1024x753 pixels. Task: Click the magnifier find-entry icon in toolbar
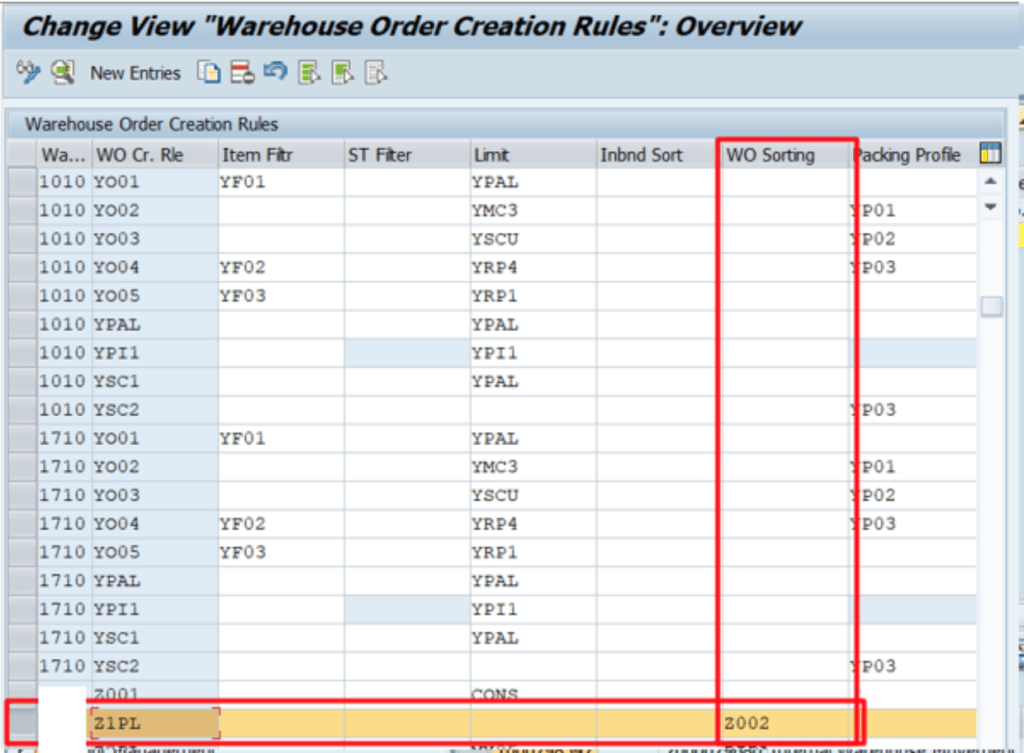pos(63,72)
